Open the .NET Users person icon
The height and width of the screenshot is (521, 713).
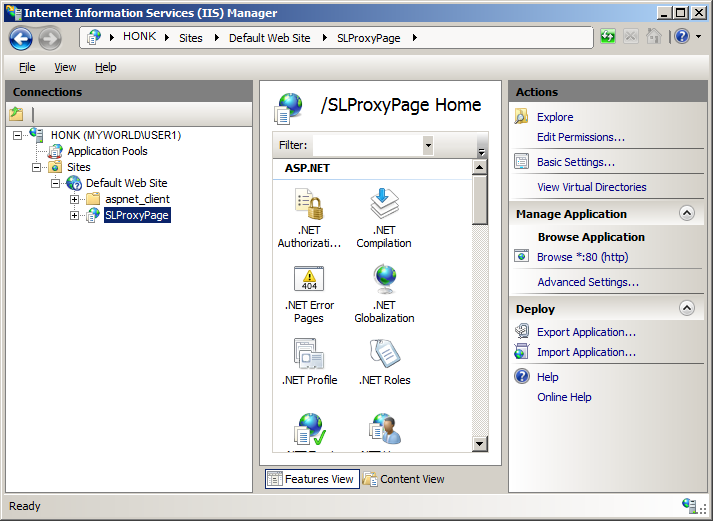[385, 429]
